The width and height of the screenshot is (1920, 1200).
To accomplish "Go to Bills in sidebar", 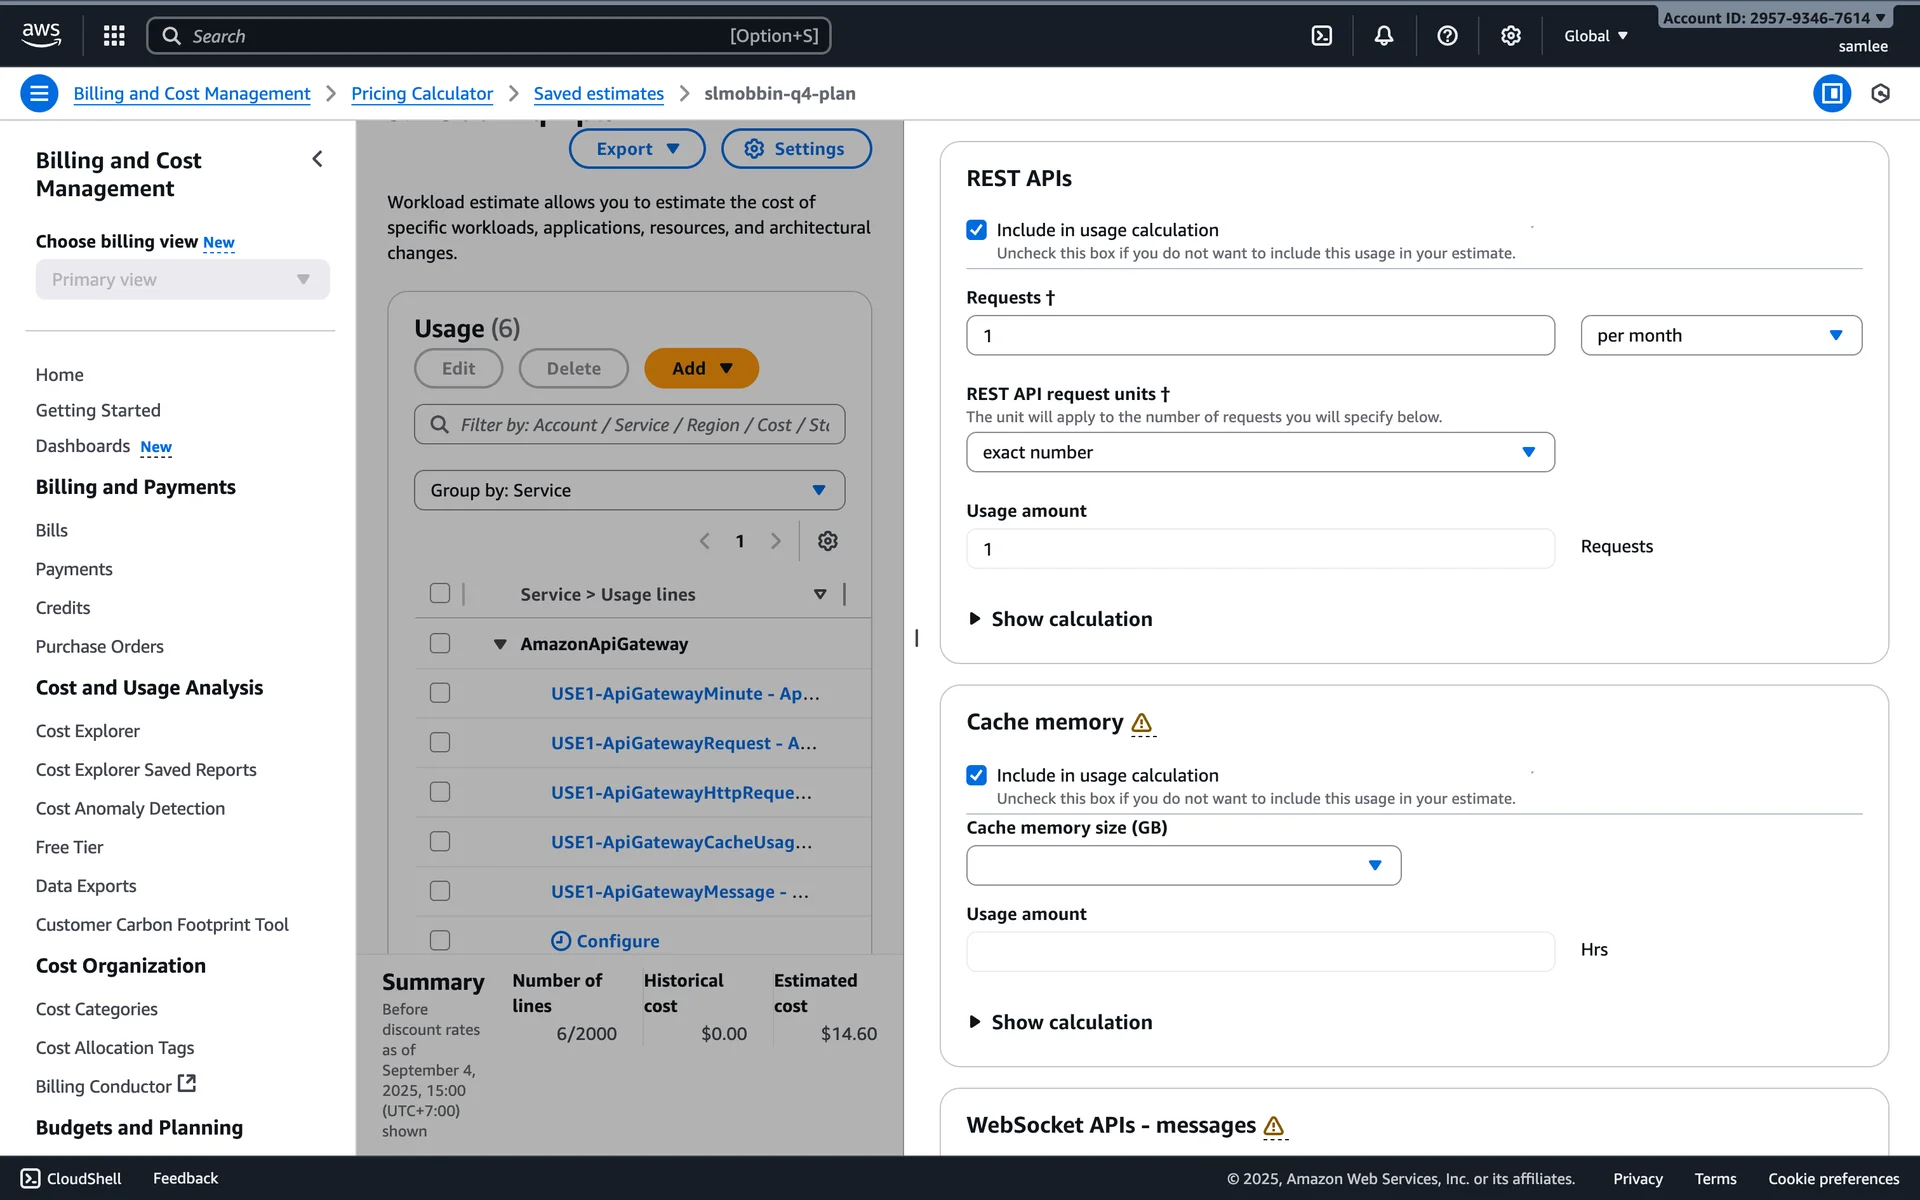I will coord(52,530).
